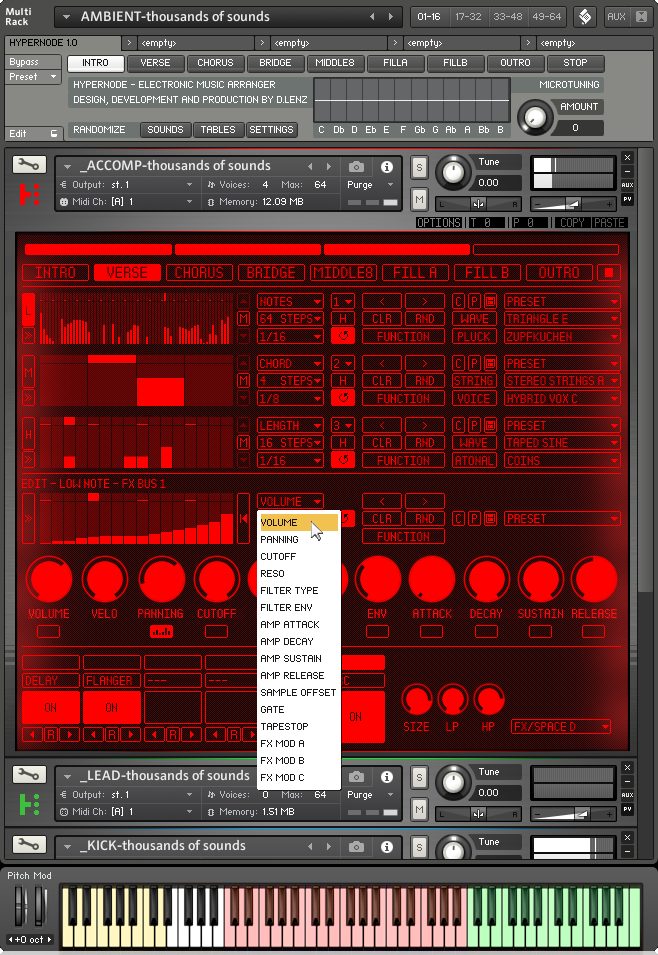This screenshot has width=658, height=955.
Task: Choose PANNING from the open dropdown list
Action: (298, 540)
